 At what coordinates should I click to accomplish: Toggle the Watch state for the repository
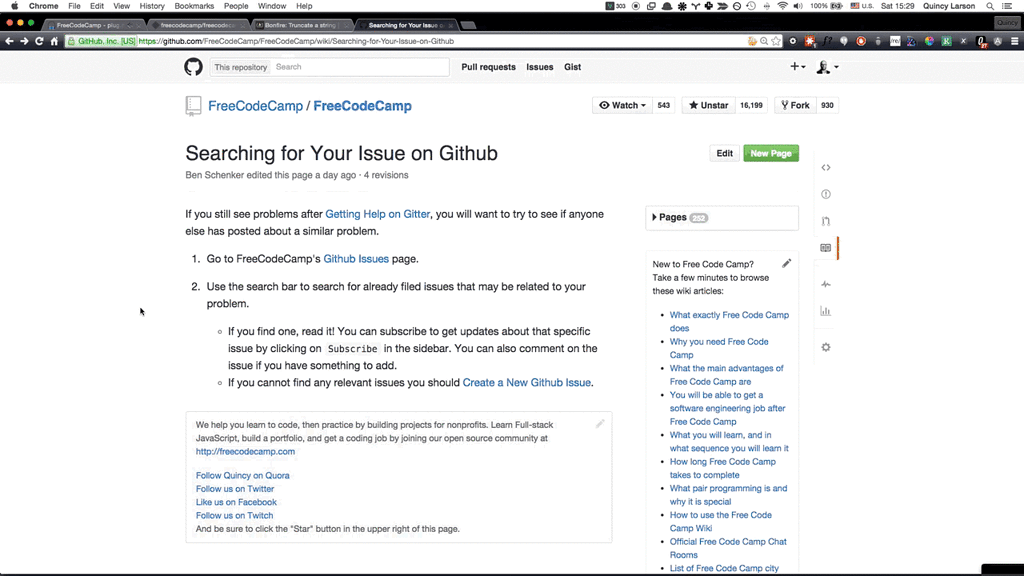point(620,104)
